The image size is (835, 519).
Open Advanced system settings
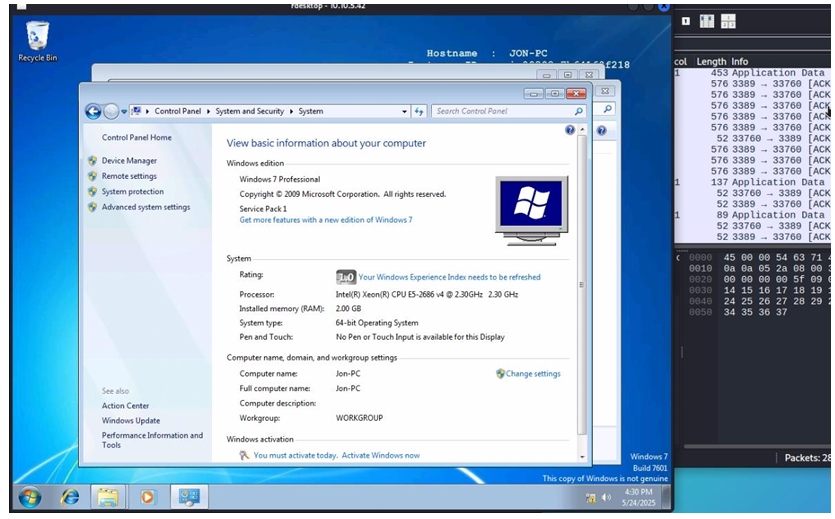click(x=146, y=207)
